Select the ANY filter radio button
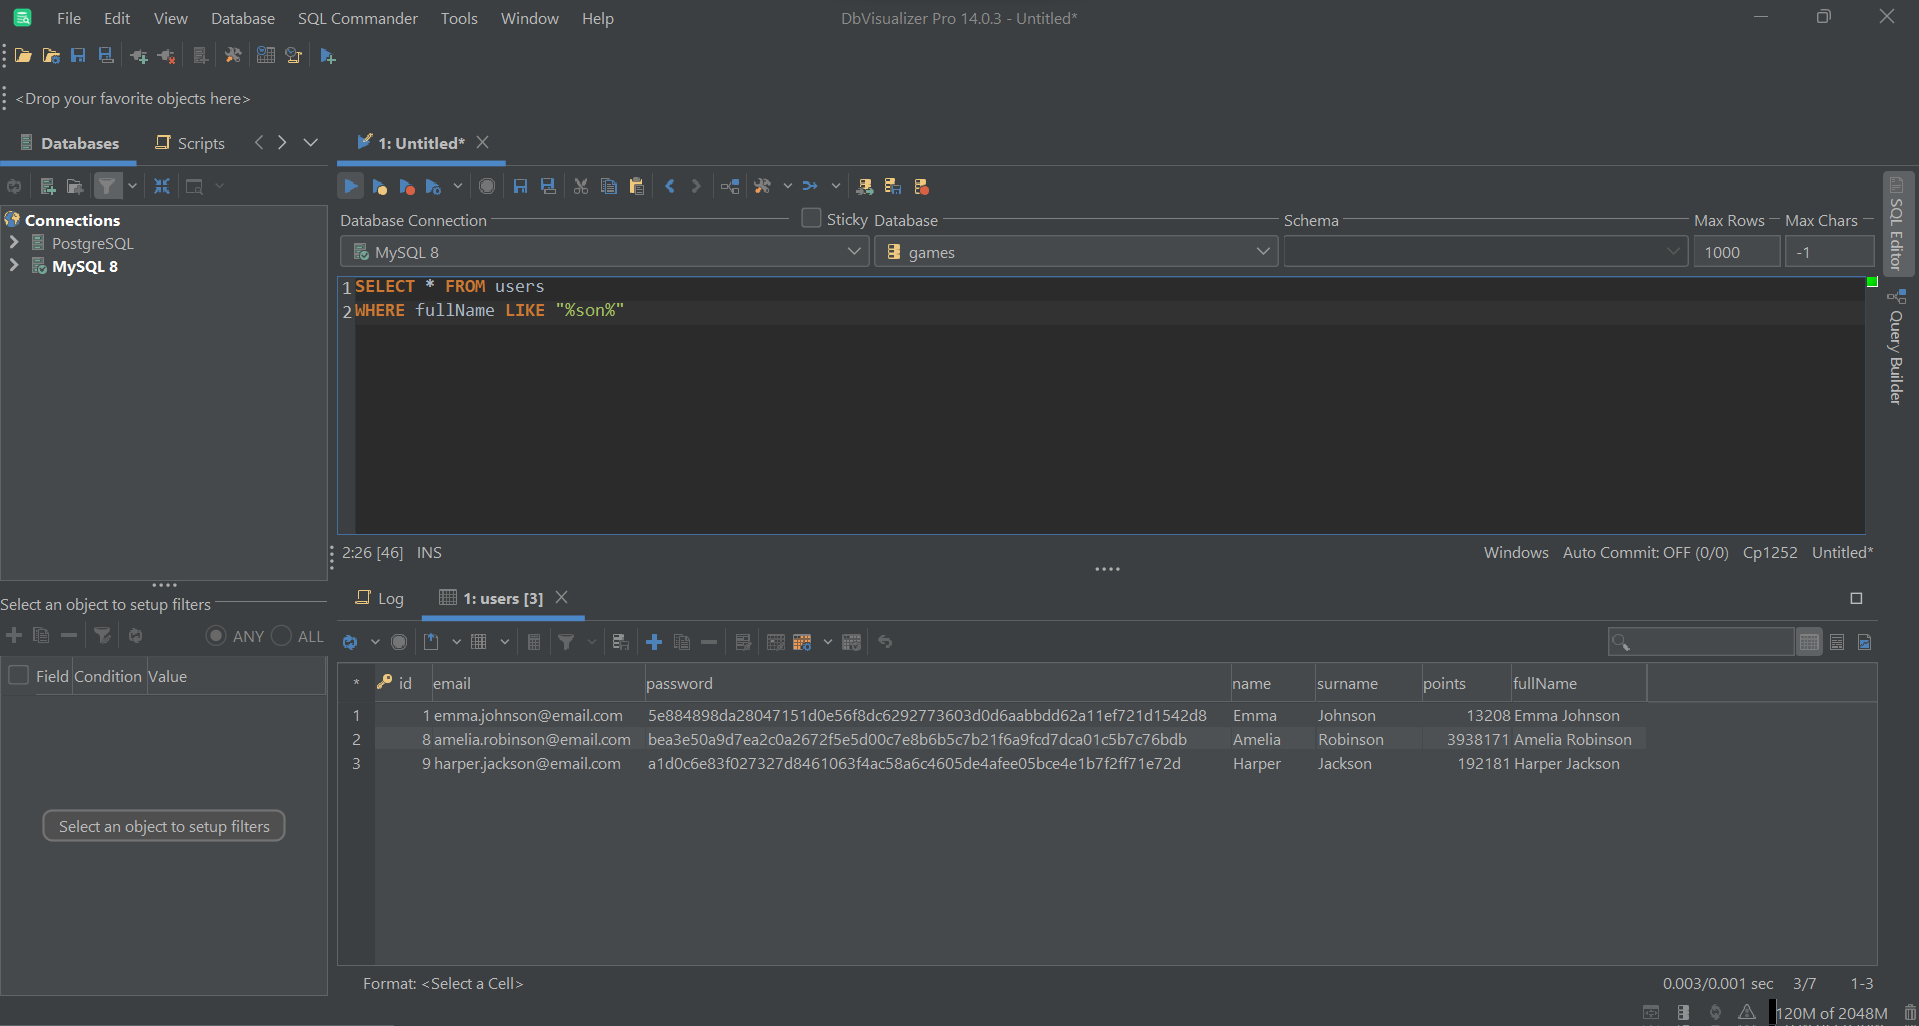The image size is (1919, 1026). coord(215,636)
